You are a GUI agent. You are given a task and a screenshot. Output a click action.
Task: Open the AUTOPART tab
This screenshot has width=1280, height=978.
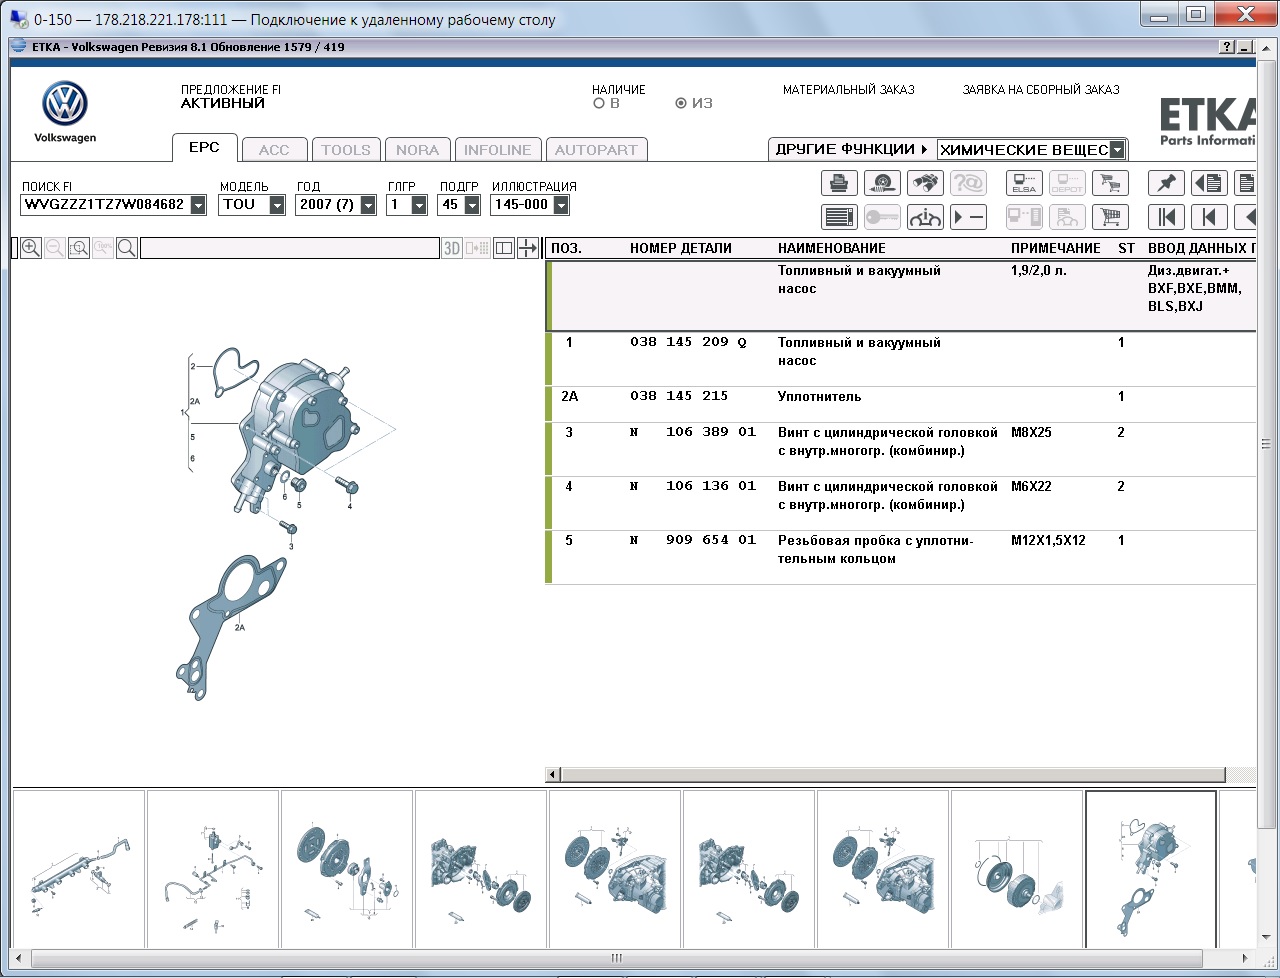[596, 150]
